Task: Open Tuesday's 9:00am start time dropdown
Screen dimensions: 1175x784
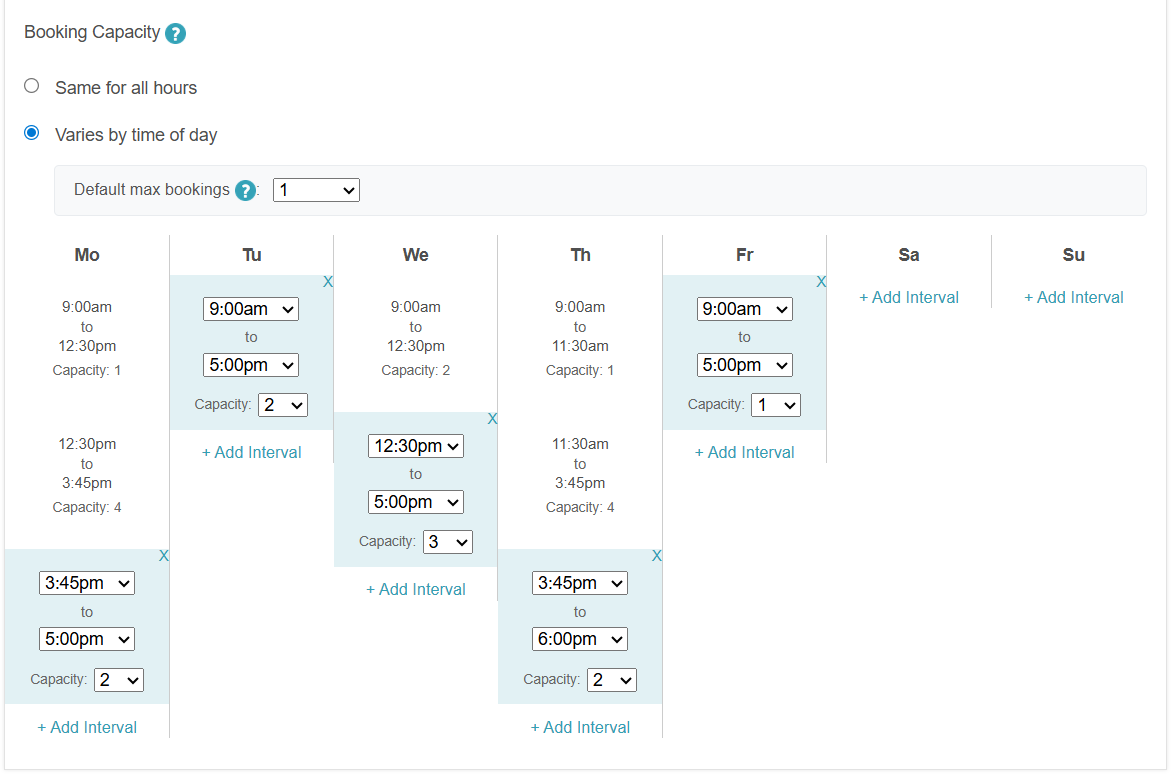Action: pos(251,309)
